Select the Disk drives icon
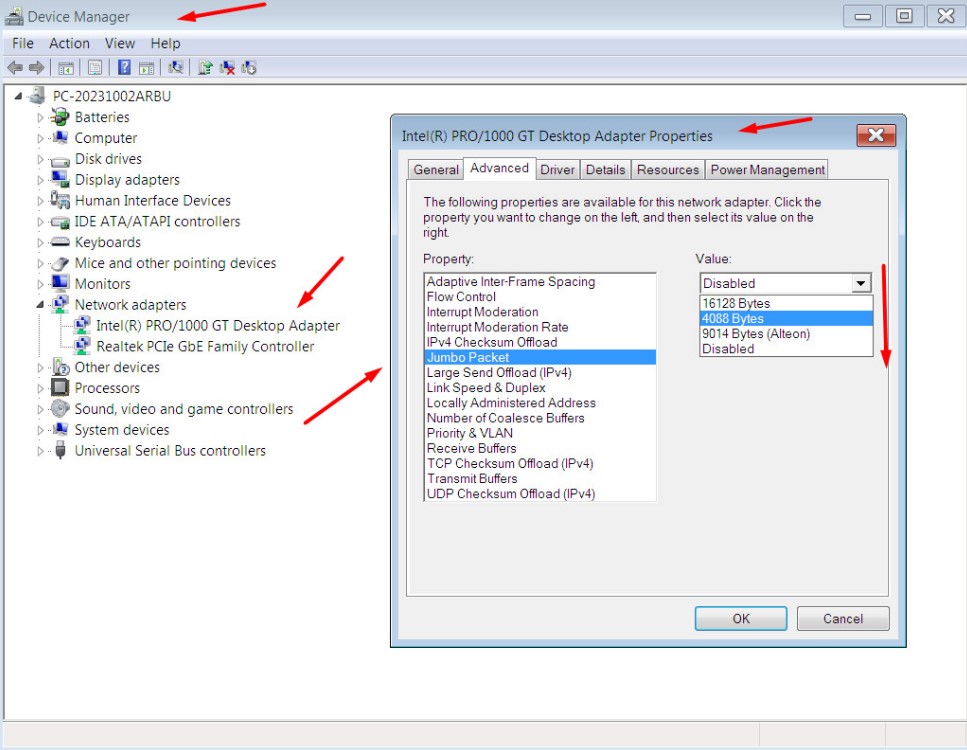967x750 pixels. (60, 160)
